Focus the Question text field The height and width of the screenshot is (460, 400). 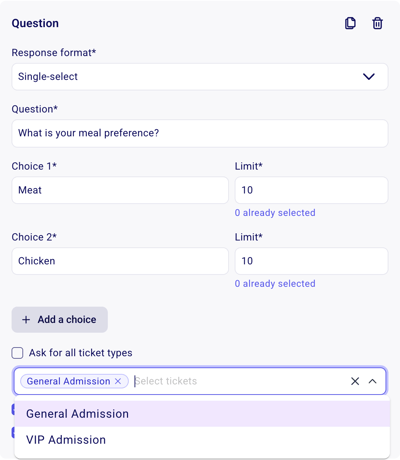200,133
